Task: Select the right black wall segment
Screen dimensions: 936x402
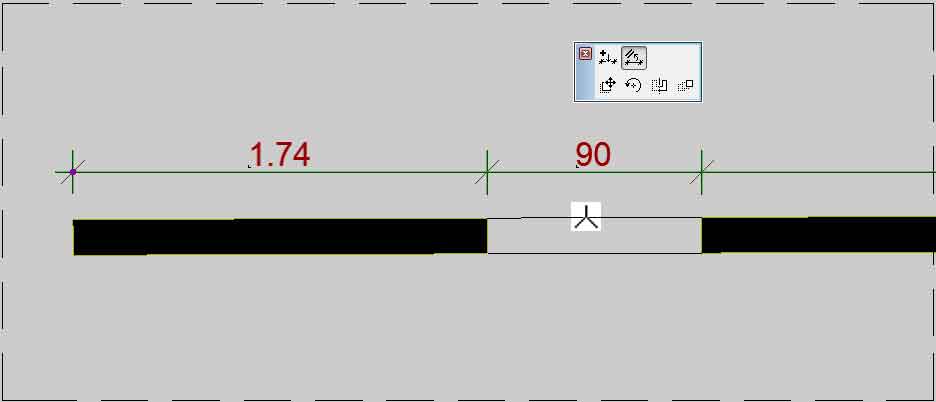Action: [x=818, y=235]
